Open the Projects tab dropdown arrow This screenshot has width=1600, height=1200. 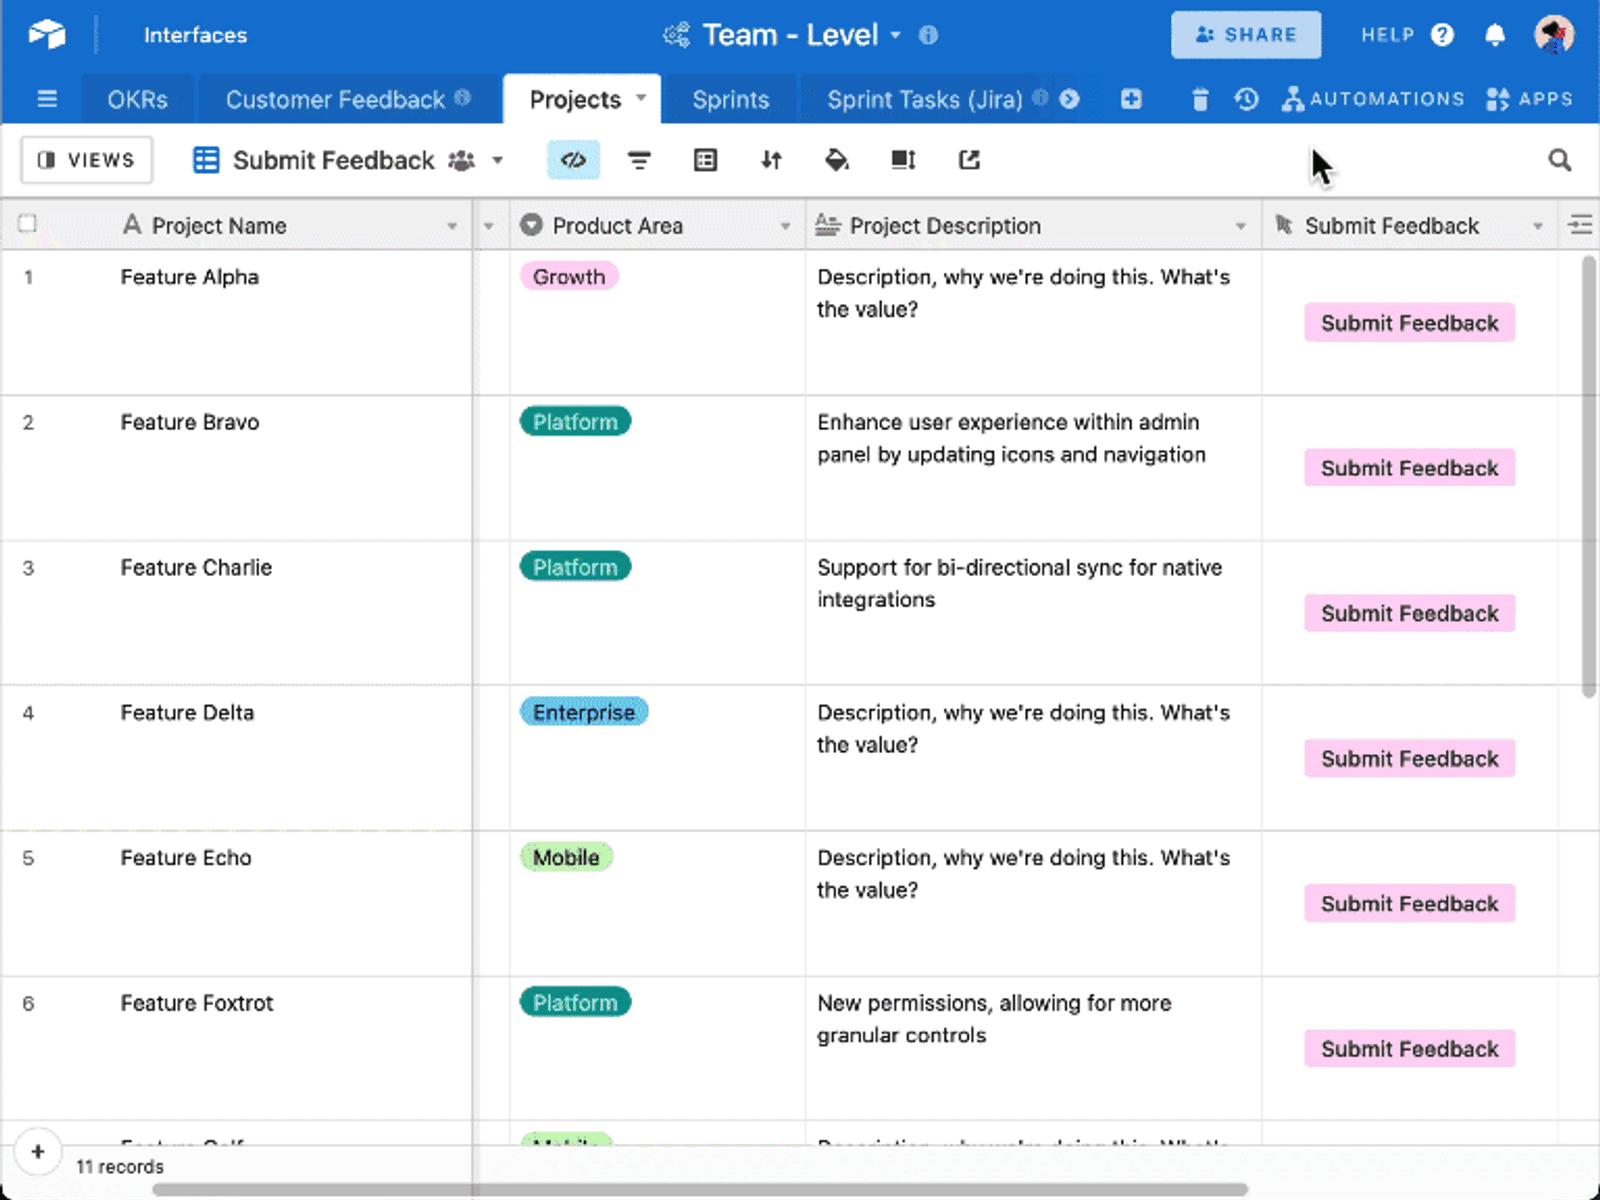click(641, 98)
